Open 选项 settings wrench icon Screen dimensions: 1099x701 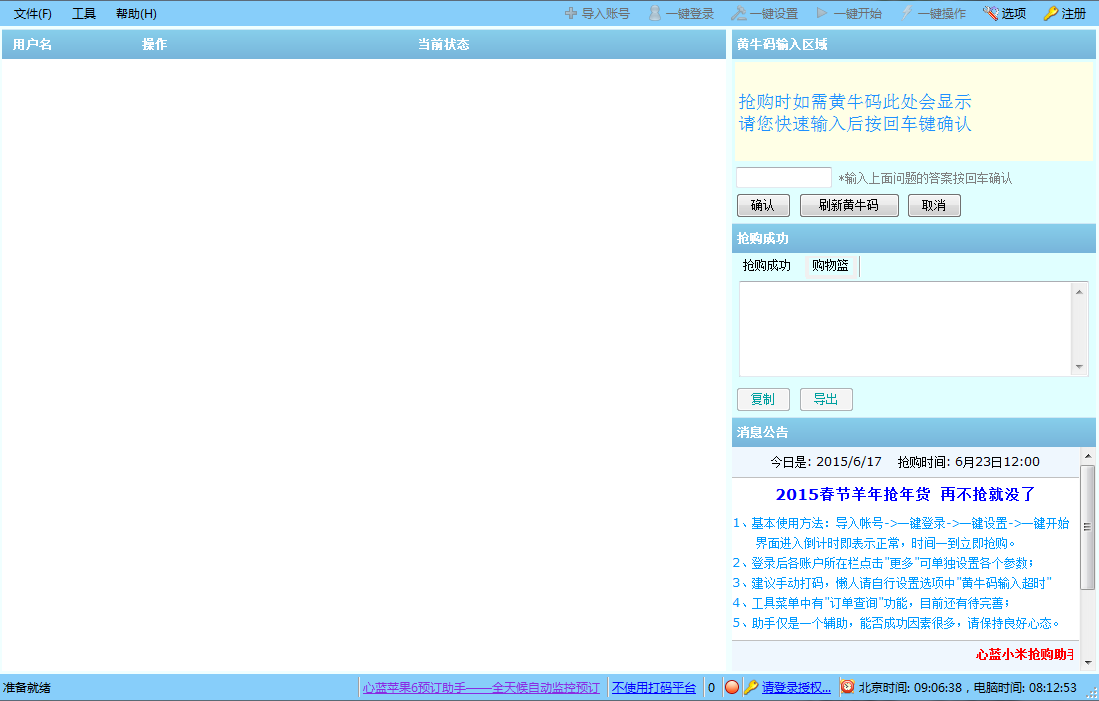[x=990, y=13]
